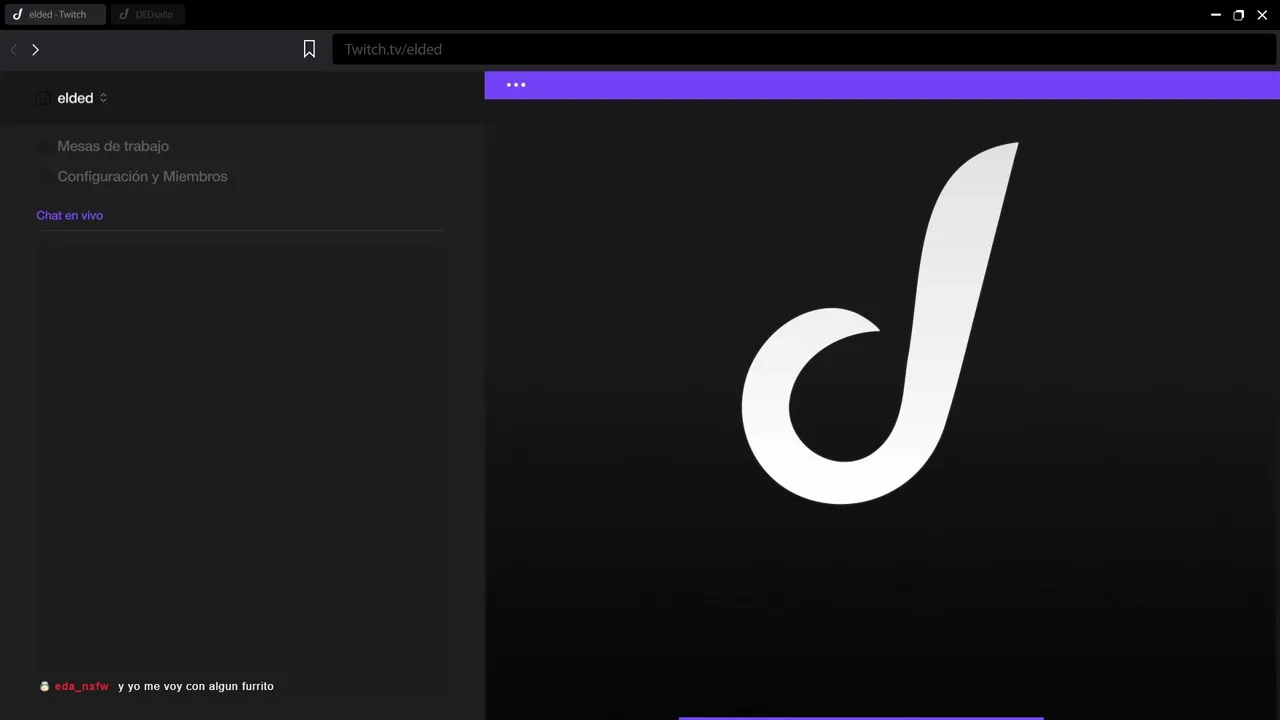Viewport: 1280px width, 720px height.
Task: Minimize the browser window
Action: 1216,15
